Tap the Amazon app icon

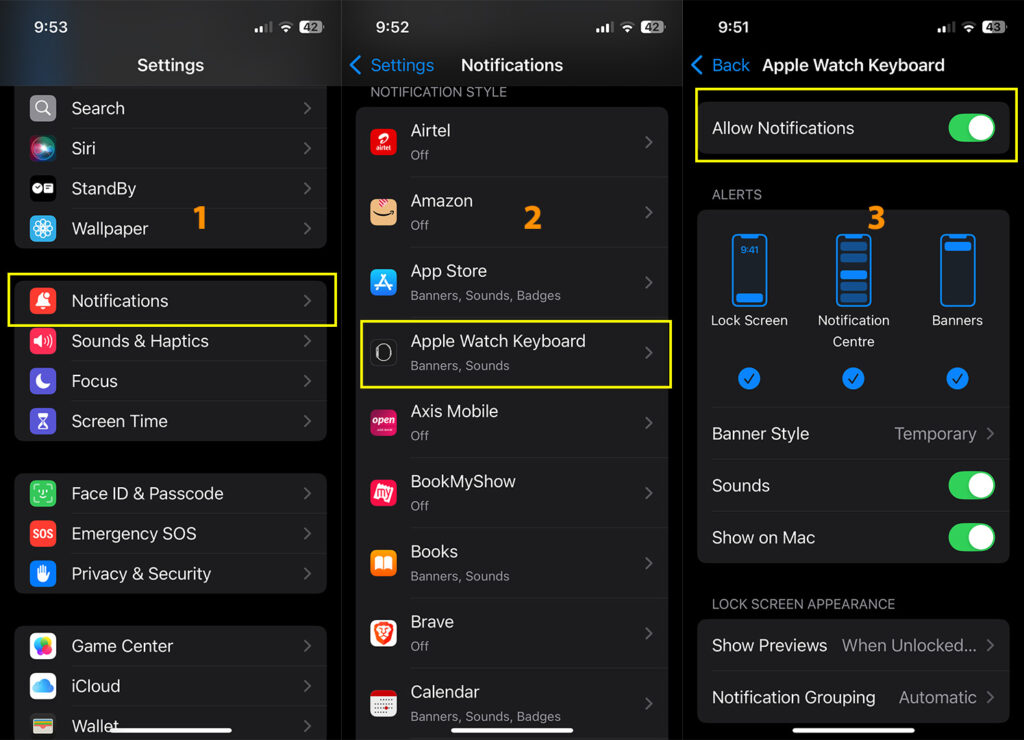(x=383, y=212)
